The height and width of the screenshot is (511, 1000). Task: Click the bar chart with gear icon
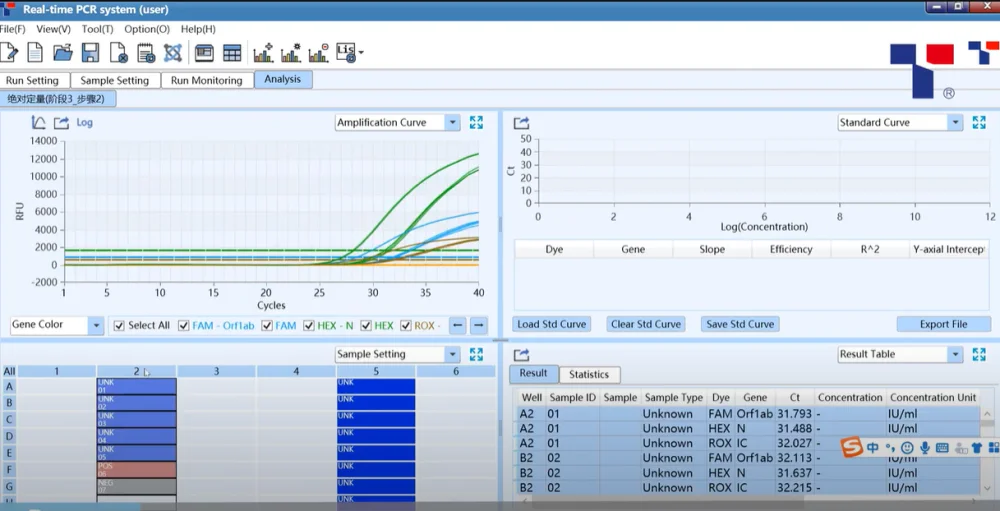point(291,52)
